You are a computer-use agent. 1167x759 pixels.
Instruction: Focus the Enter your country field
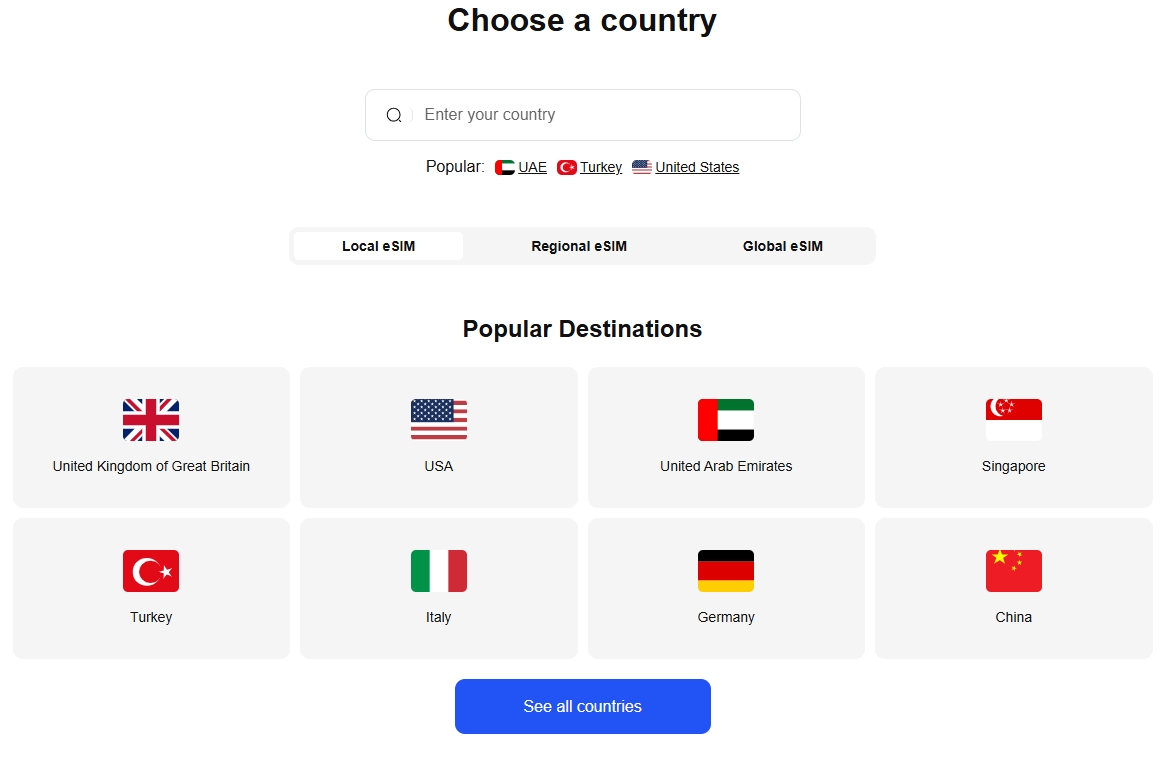(x=583, y=115)
